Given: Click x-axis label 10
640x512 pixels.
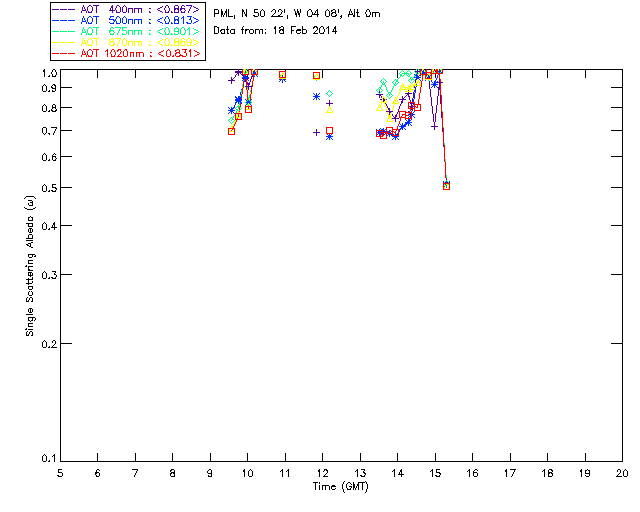Looking at the screenshot, I should (247, 473).
